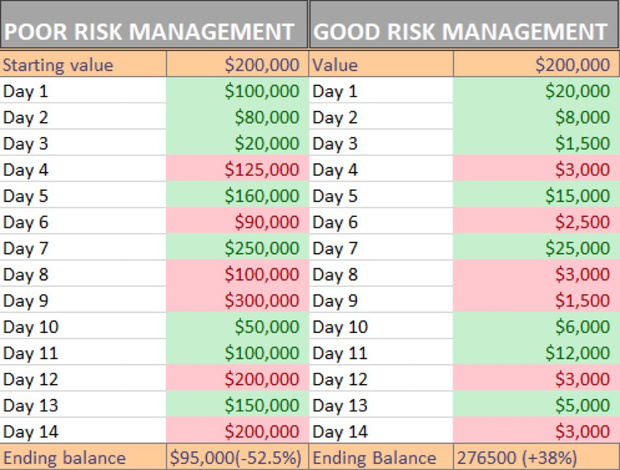The width and height of the screenshot is (620, 470).
Task: Click the poor-risk starting value $200,000 cell
Action: click(x=238, y=64)
